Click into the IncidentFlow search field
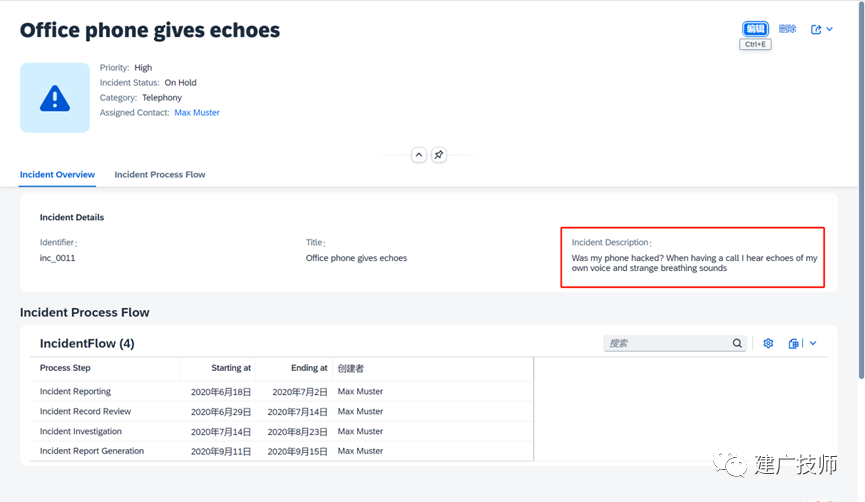The width and height of the screenshot is (865, 502). (x=668, y=343)
